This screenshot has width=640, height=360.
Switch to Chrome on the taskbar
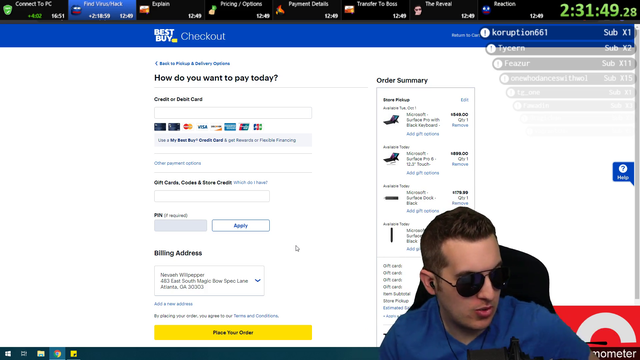point(57,353)
